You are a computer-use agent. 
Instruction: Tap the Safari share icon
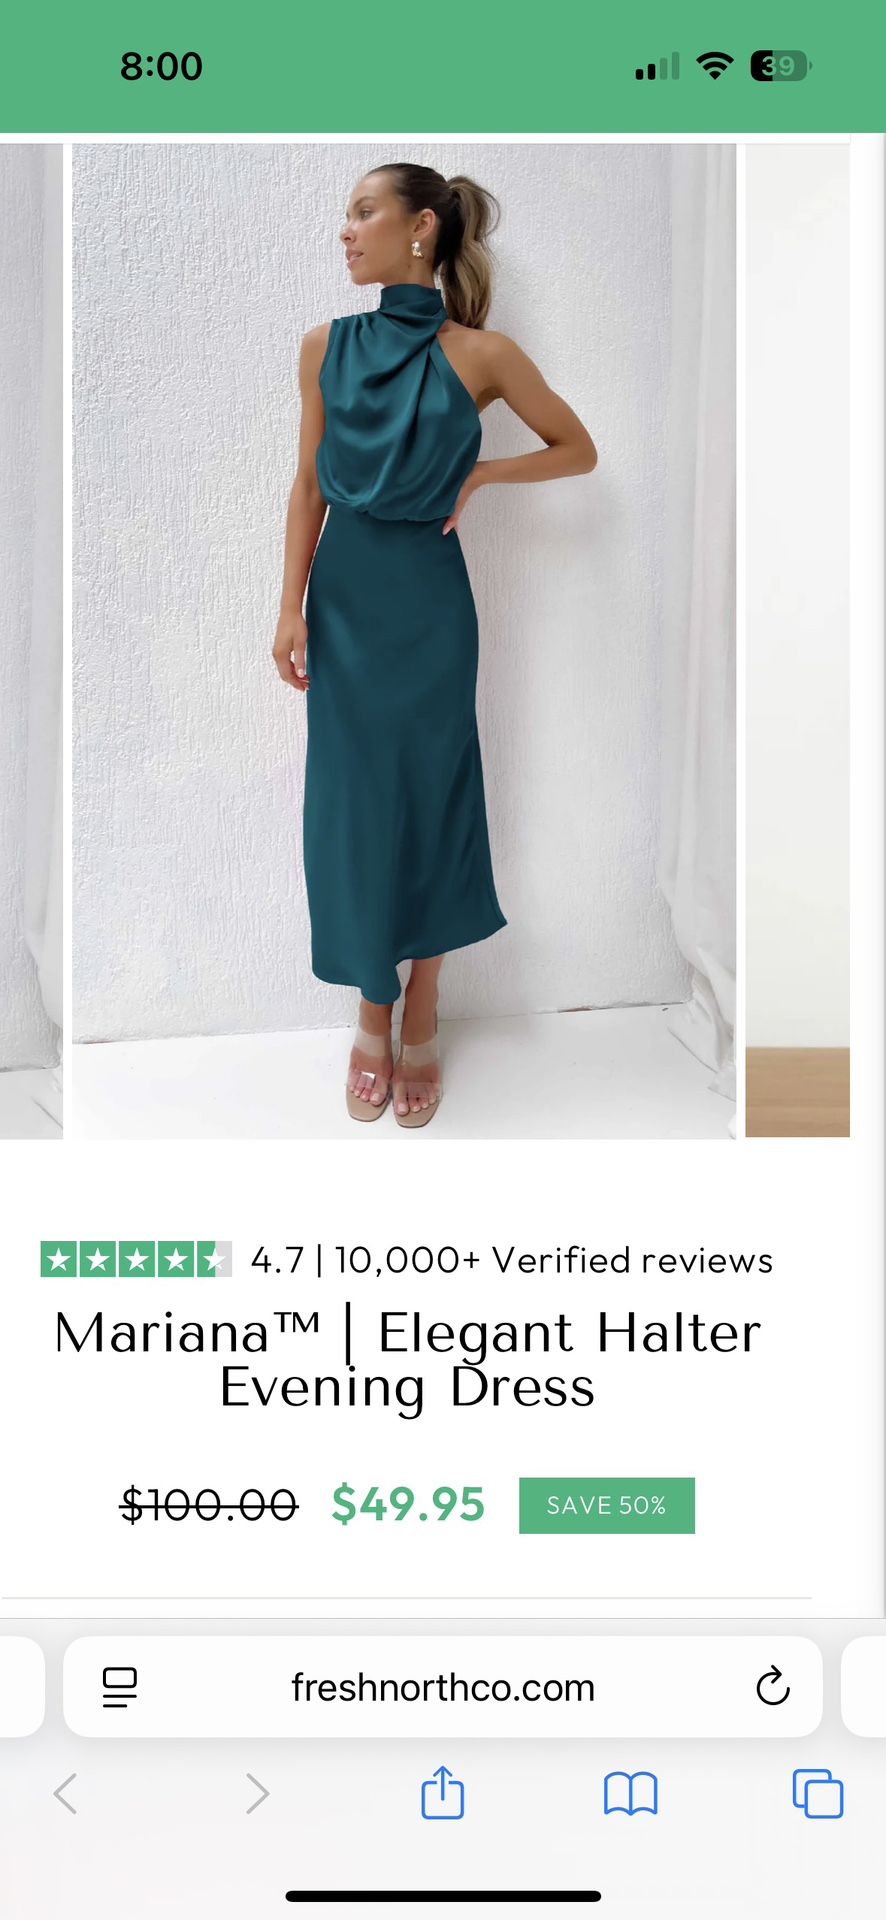442,1792
